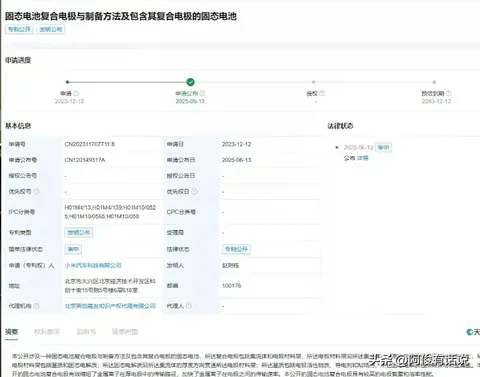Click 发明公布 tag in 专利类型 row

[x=78, y=232]
